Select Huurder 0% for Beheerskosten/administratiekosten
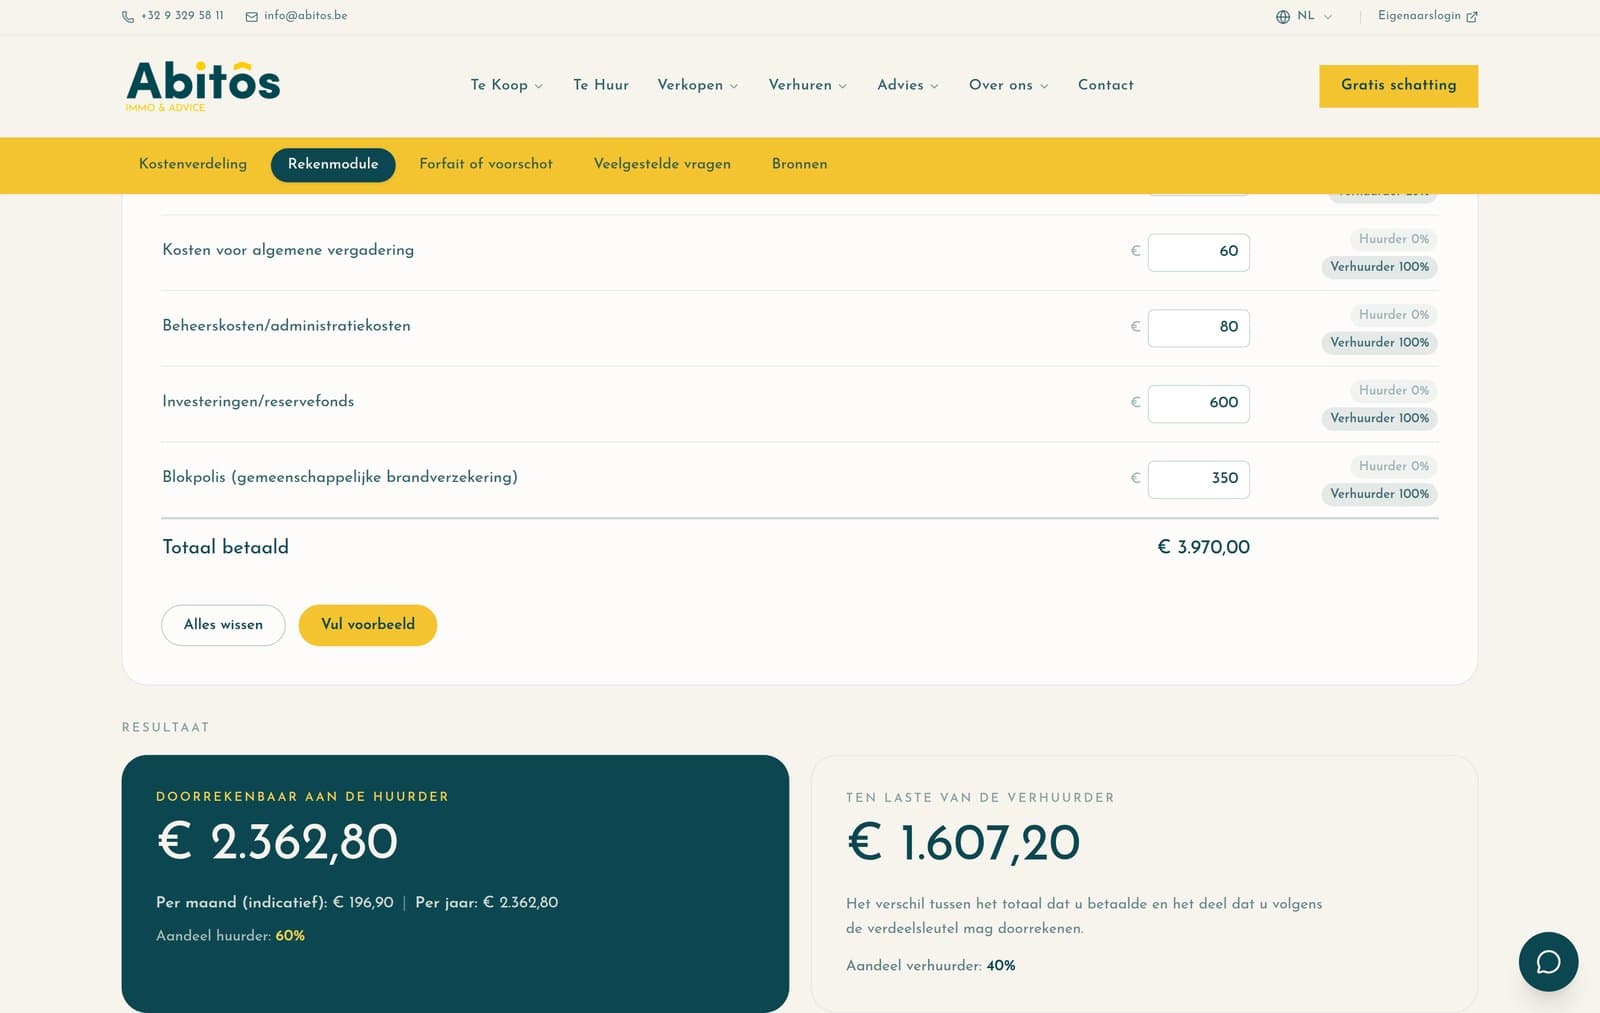This screenshot has height=1013, width=1600. (x=1393, y=315)
